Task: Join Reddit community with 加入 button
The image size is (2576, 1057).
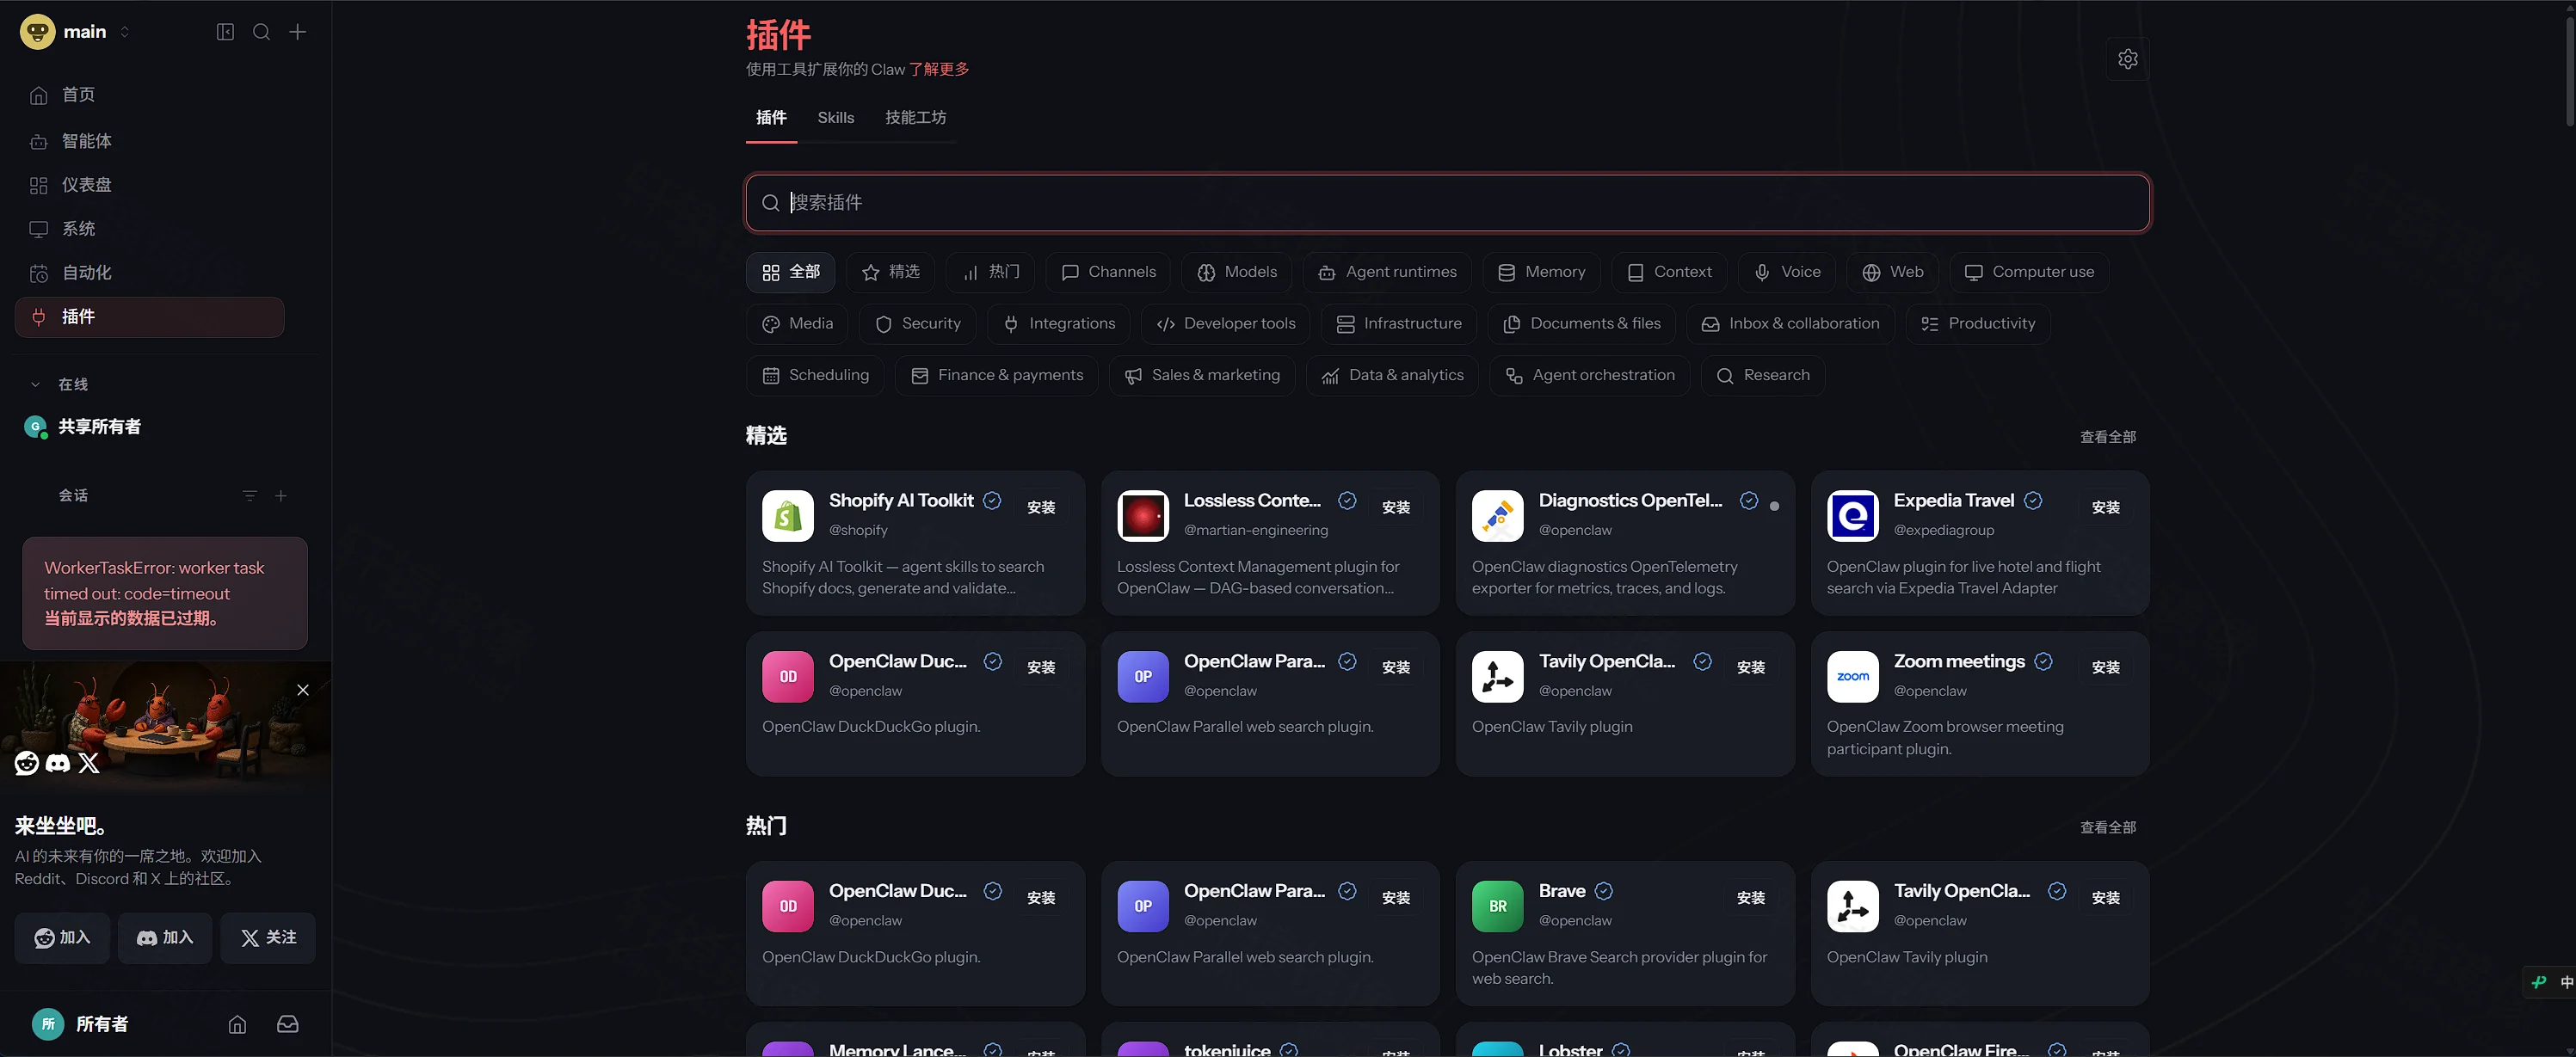Action: (62, 938)
